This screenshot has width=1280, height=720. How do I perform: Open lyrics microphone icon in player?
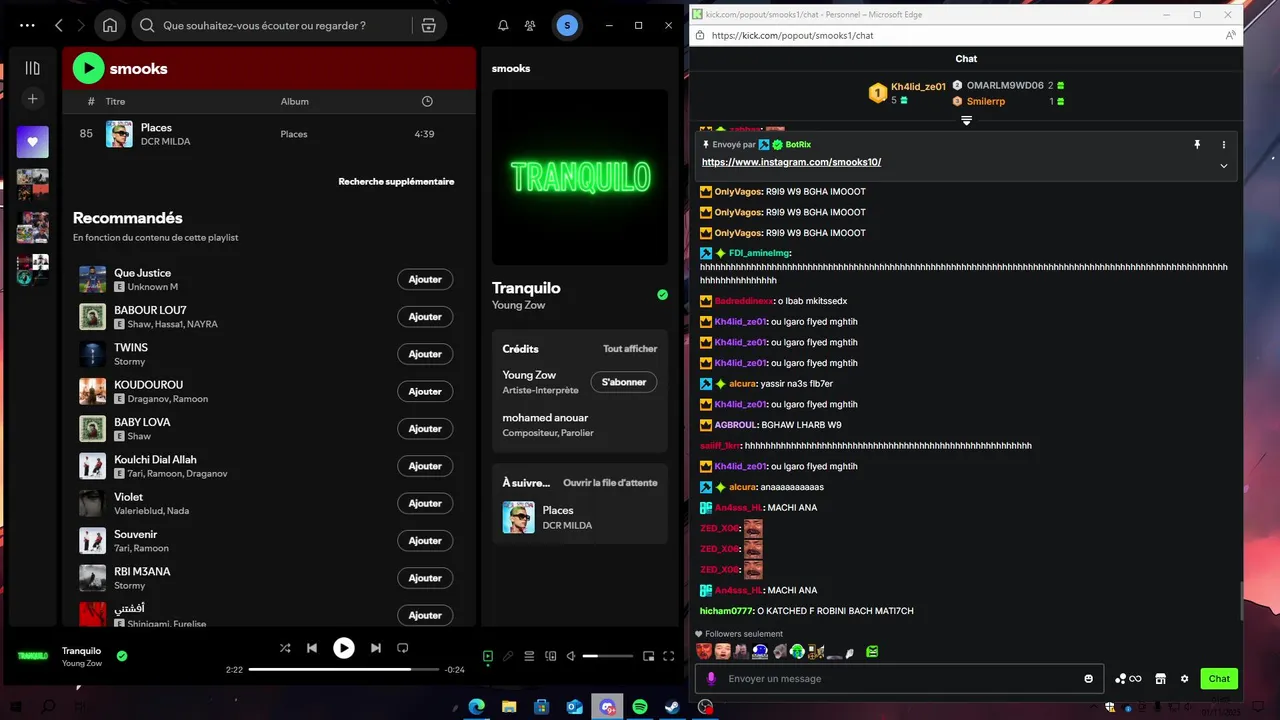click(508, 656)
